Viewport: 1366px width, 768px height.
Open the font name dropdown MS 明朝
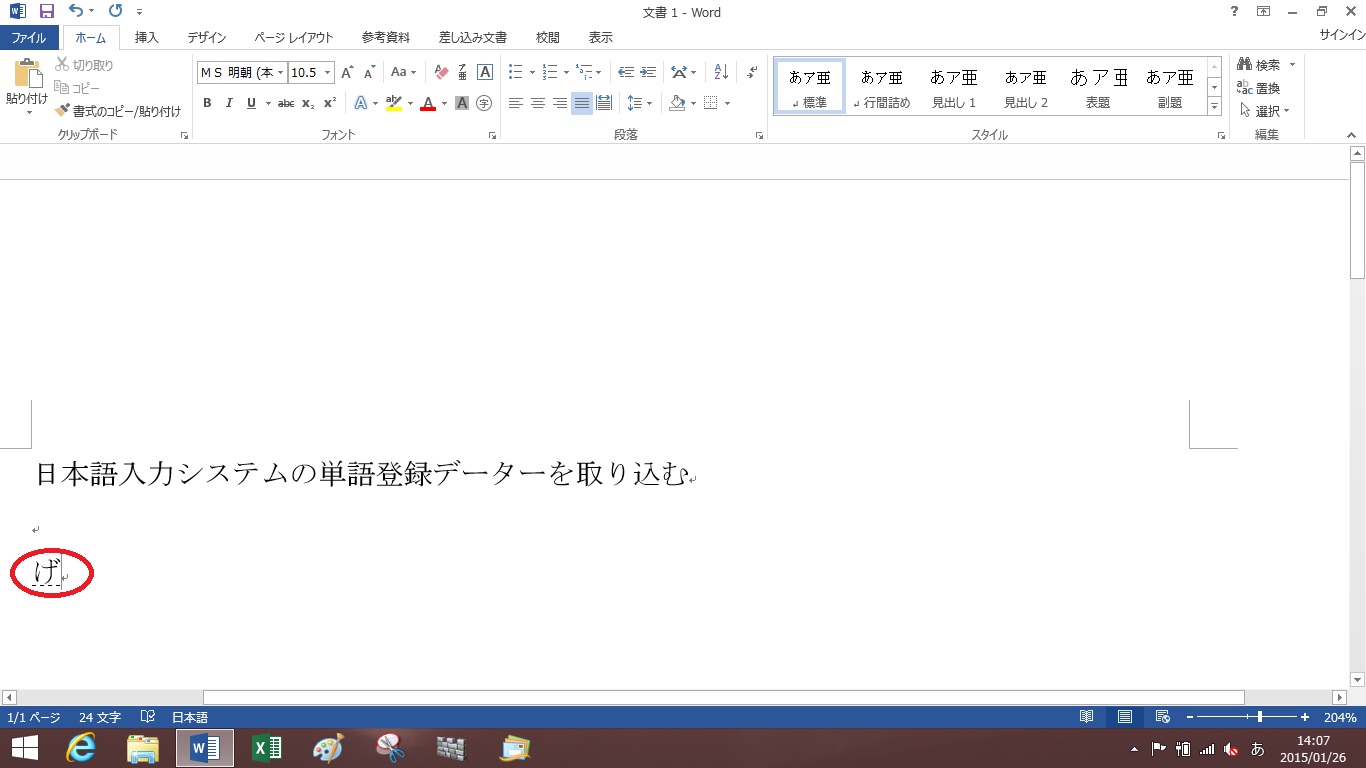click(281, 73)
